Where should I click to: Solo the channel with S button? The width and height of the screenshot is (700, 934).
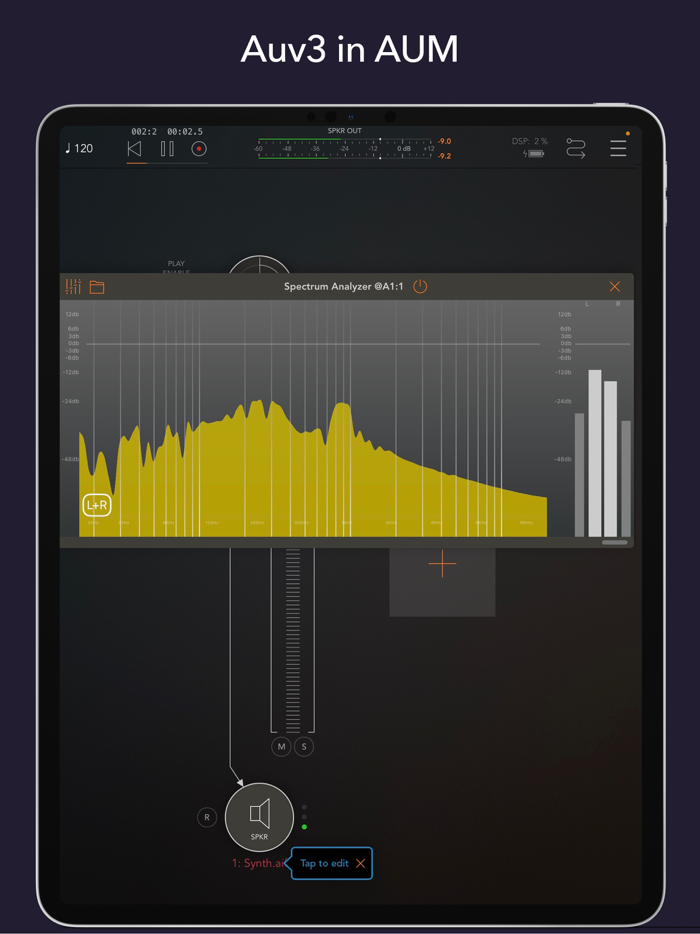[304, 746]
